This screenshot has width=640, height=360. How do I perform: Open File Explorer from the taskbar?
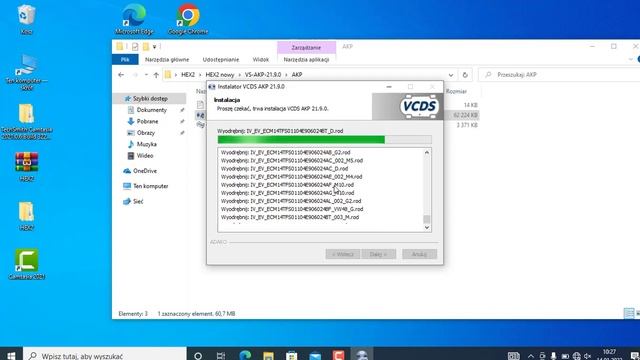click(x=268, y=356)
